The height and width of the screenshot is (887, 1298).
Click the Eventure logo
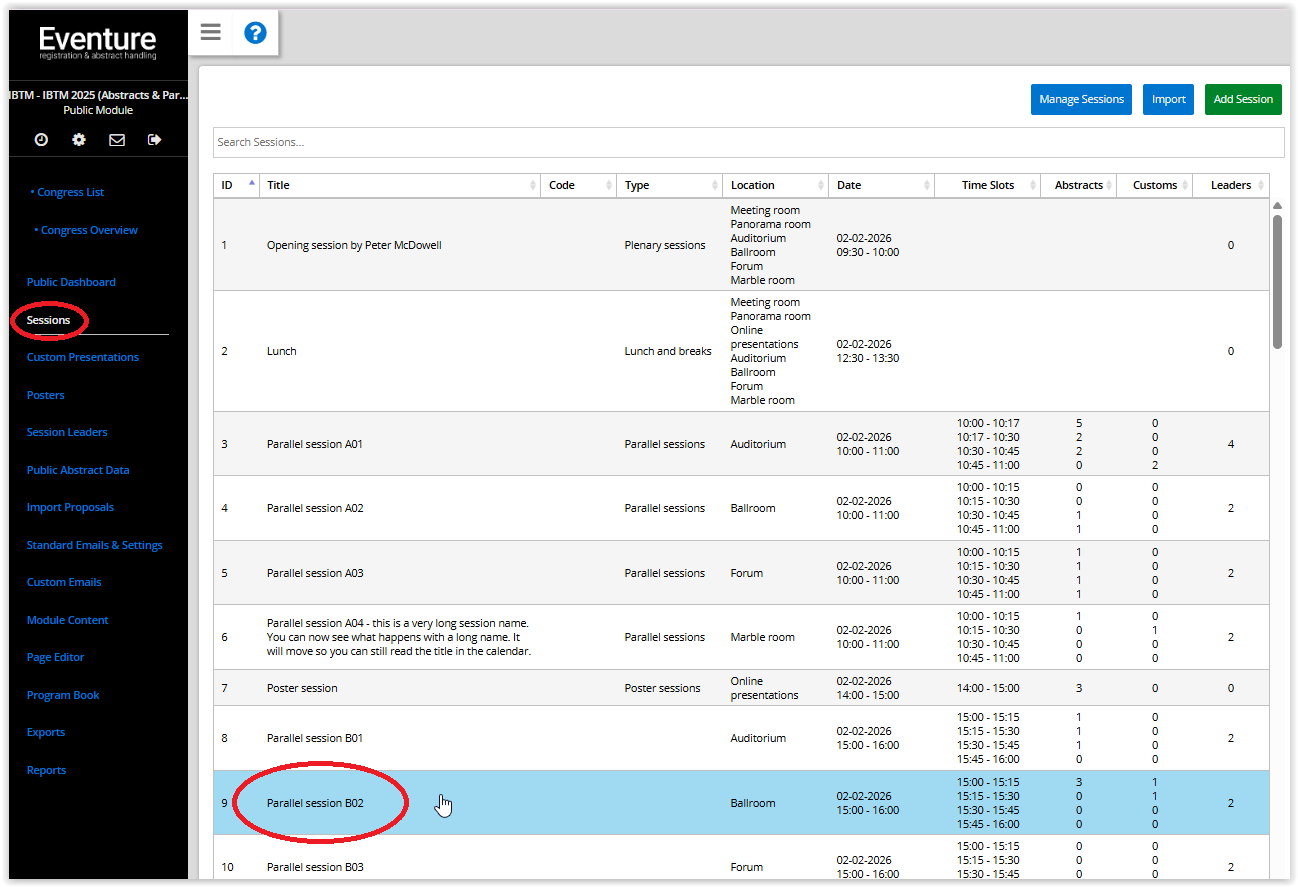click(97, 42)
